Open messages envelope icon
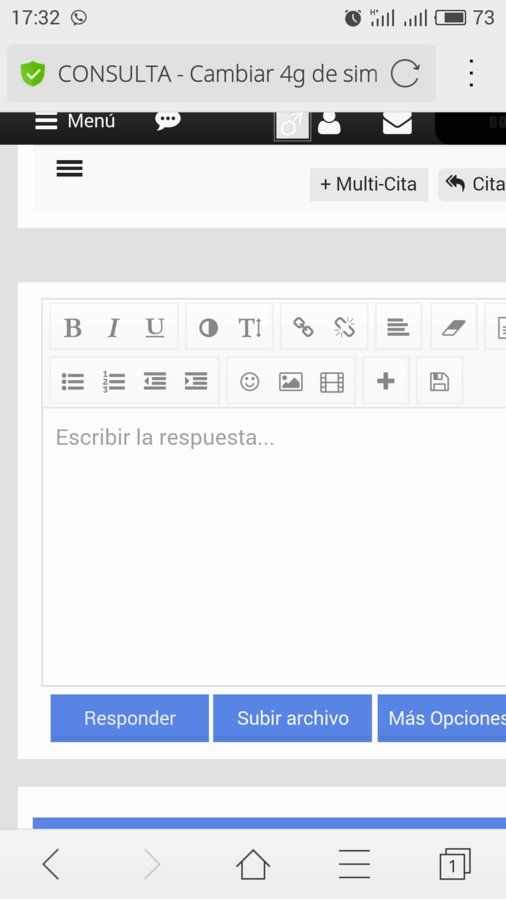Screen dimensions: 506x899 [x=397, y=122]
